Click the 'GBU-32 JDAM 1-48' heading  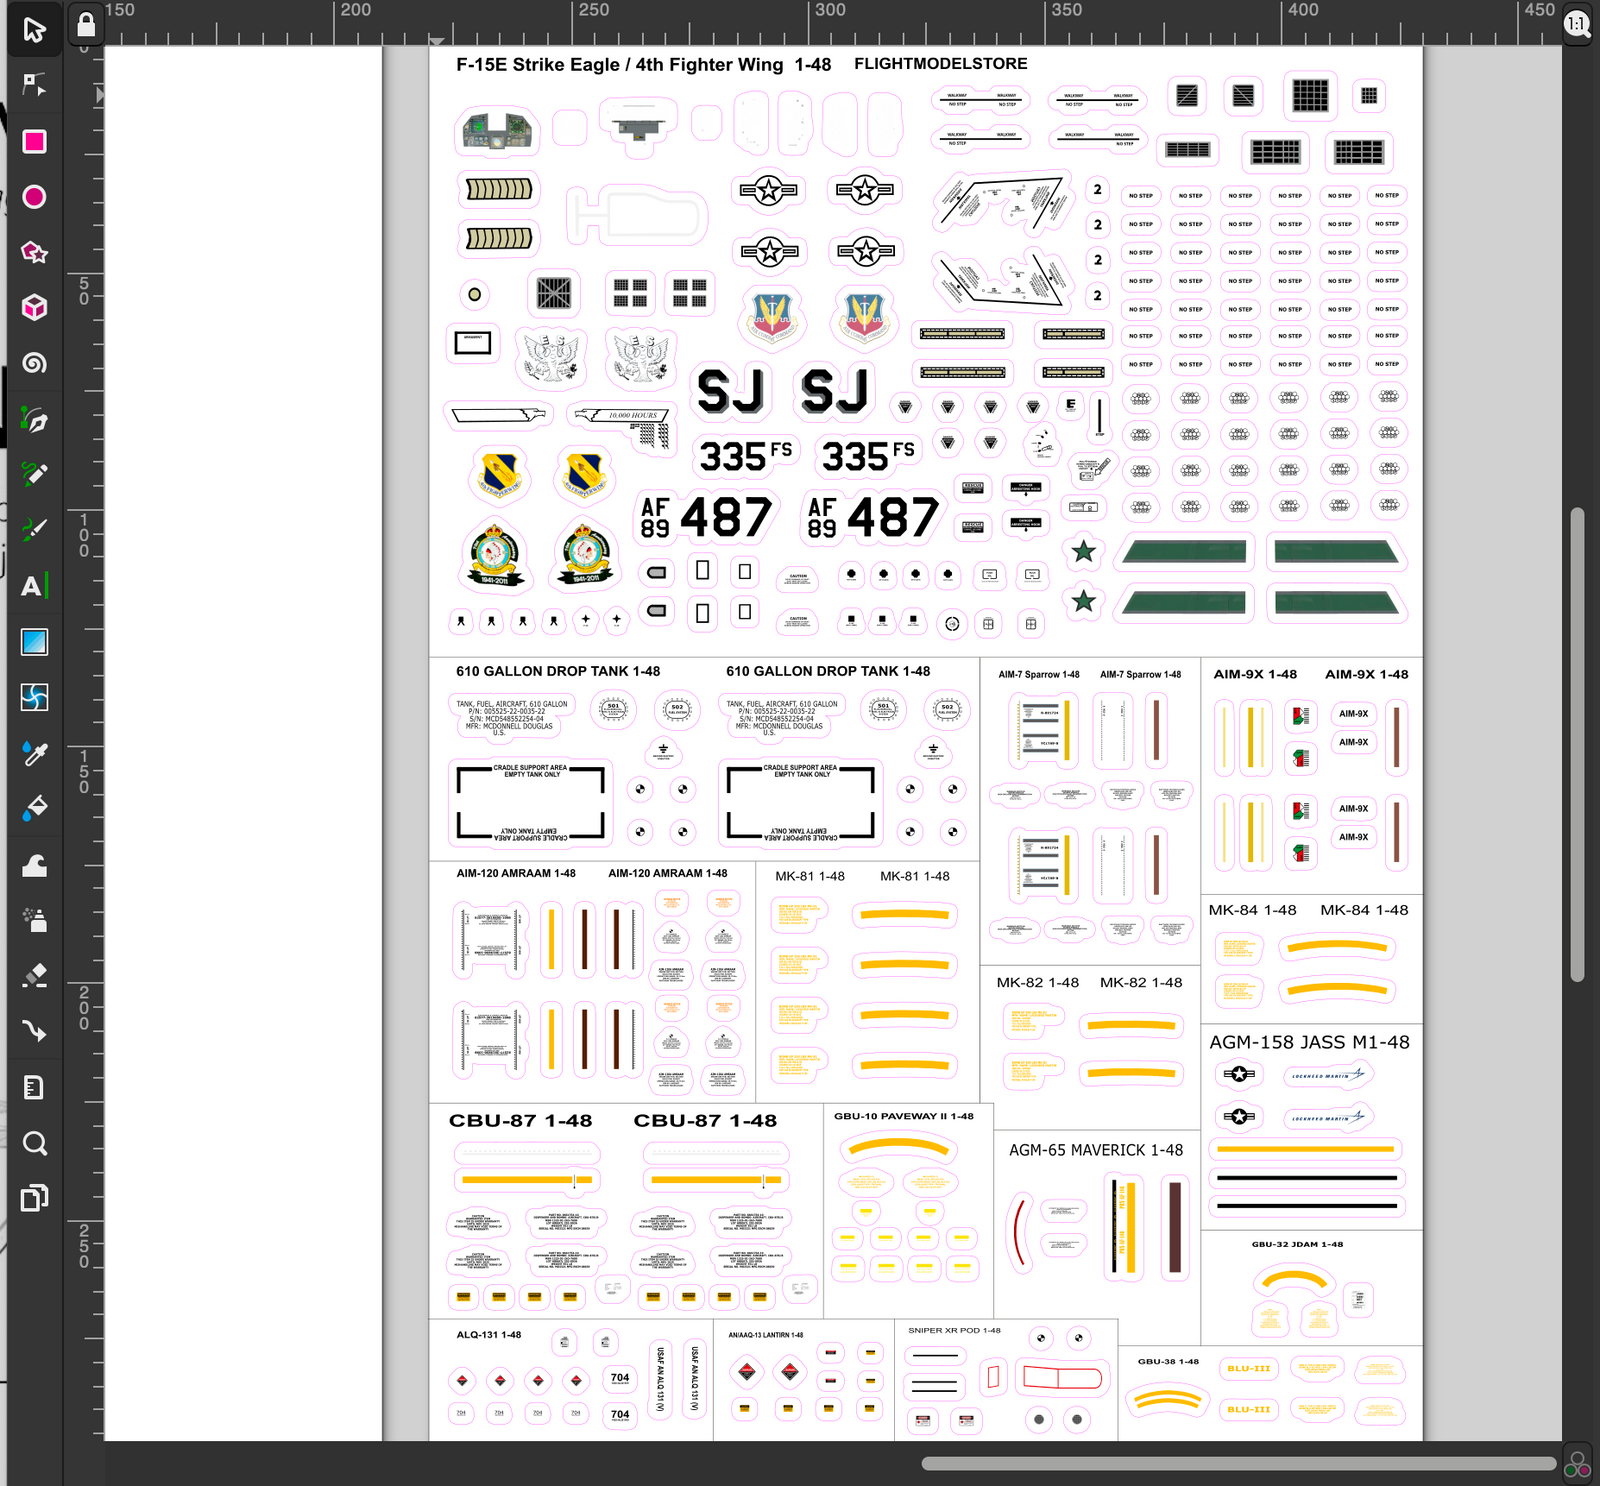coord(1297,1245)
